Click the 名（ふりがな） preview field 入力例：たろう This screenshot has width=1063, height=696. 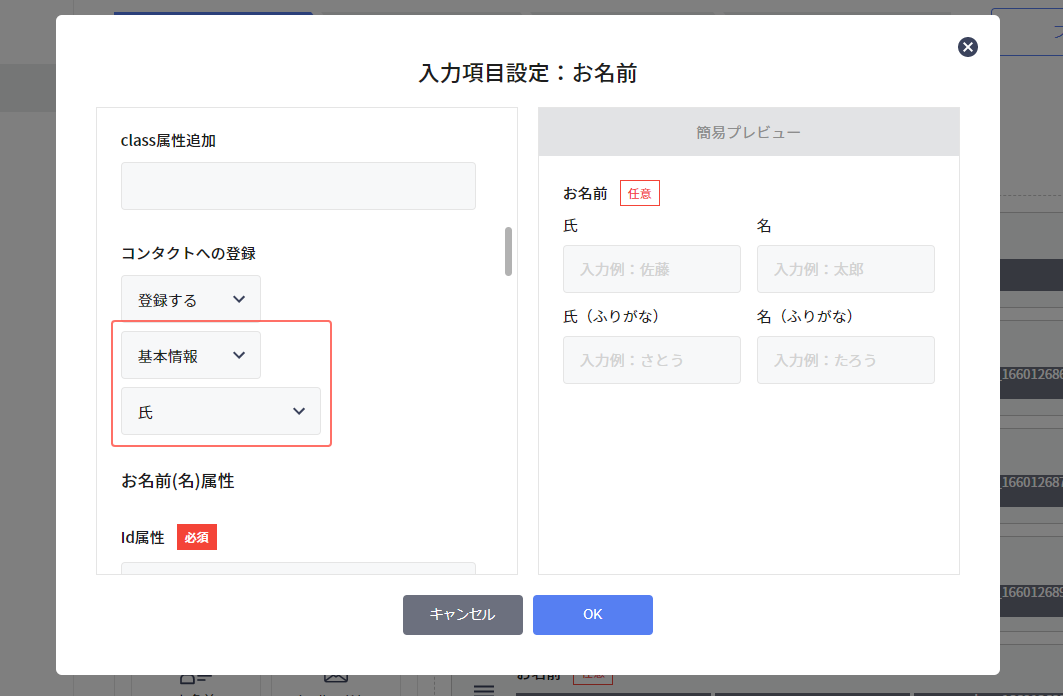tap(845, 360)
